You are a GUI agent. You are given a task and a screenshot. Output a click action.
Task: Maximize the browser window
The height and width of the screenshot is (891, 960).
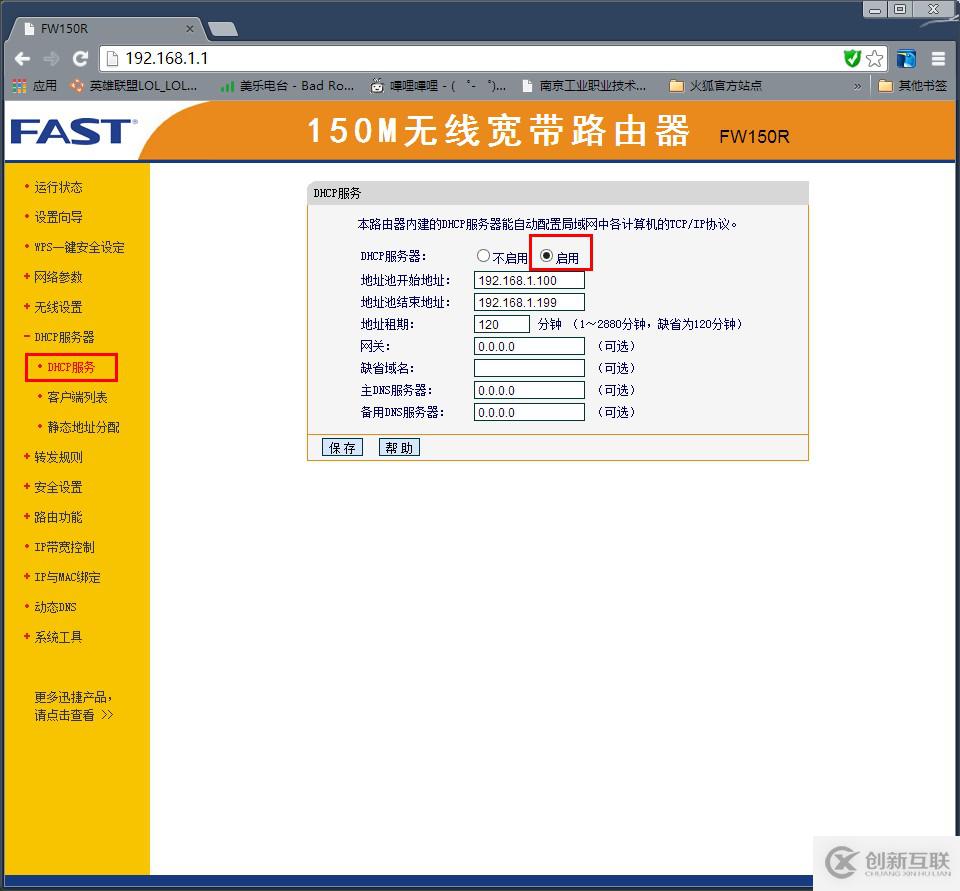(900, 9)
